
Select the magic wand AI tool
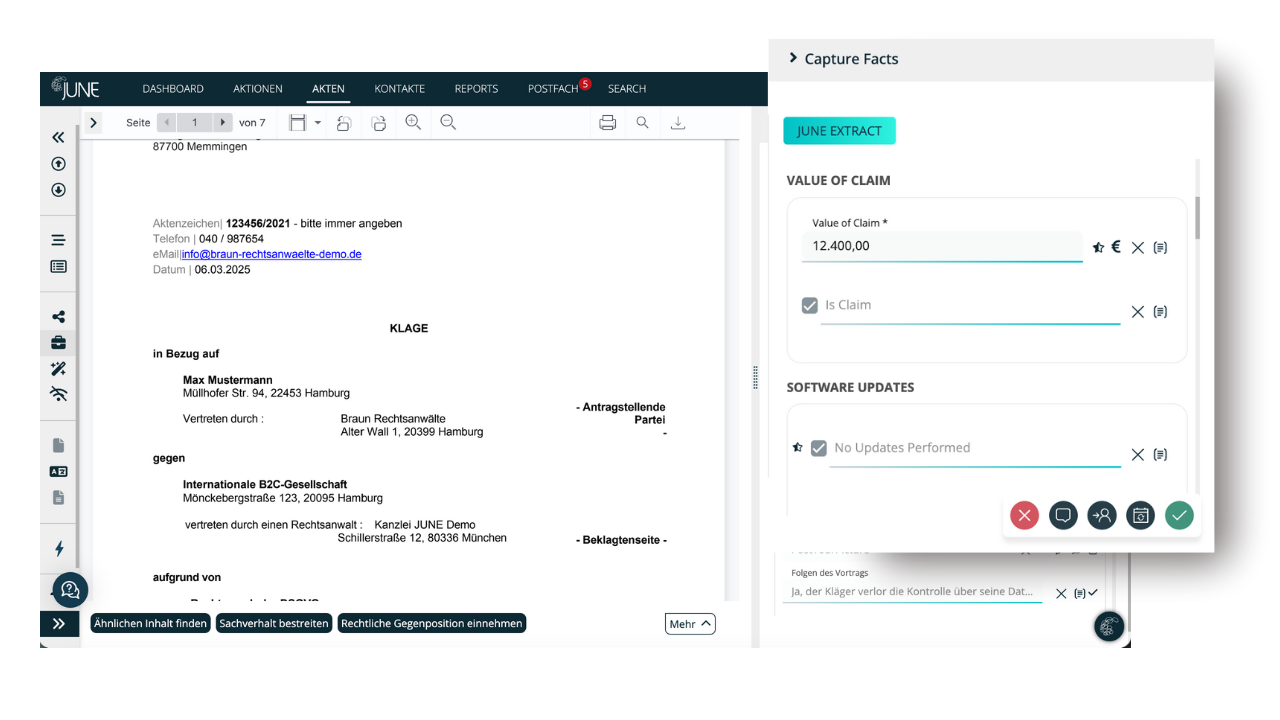coord(58,368)
